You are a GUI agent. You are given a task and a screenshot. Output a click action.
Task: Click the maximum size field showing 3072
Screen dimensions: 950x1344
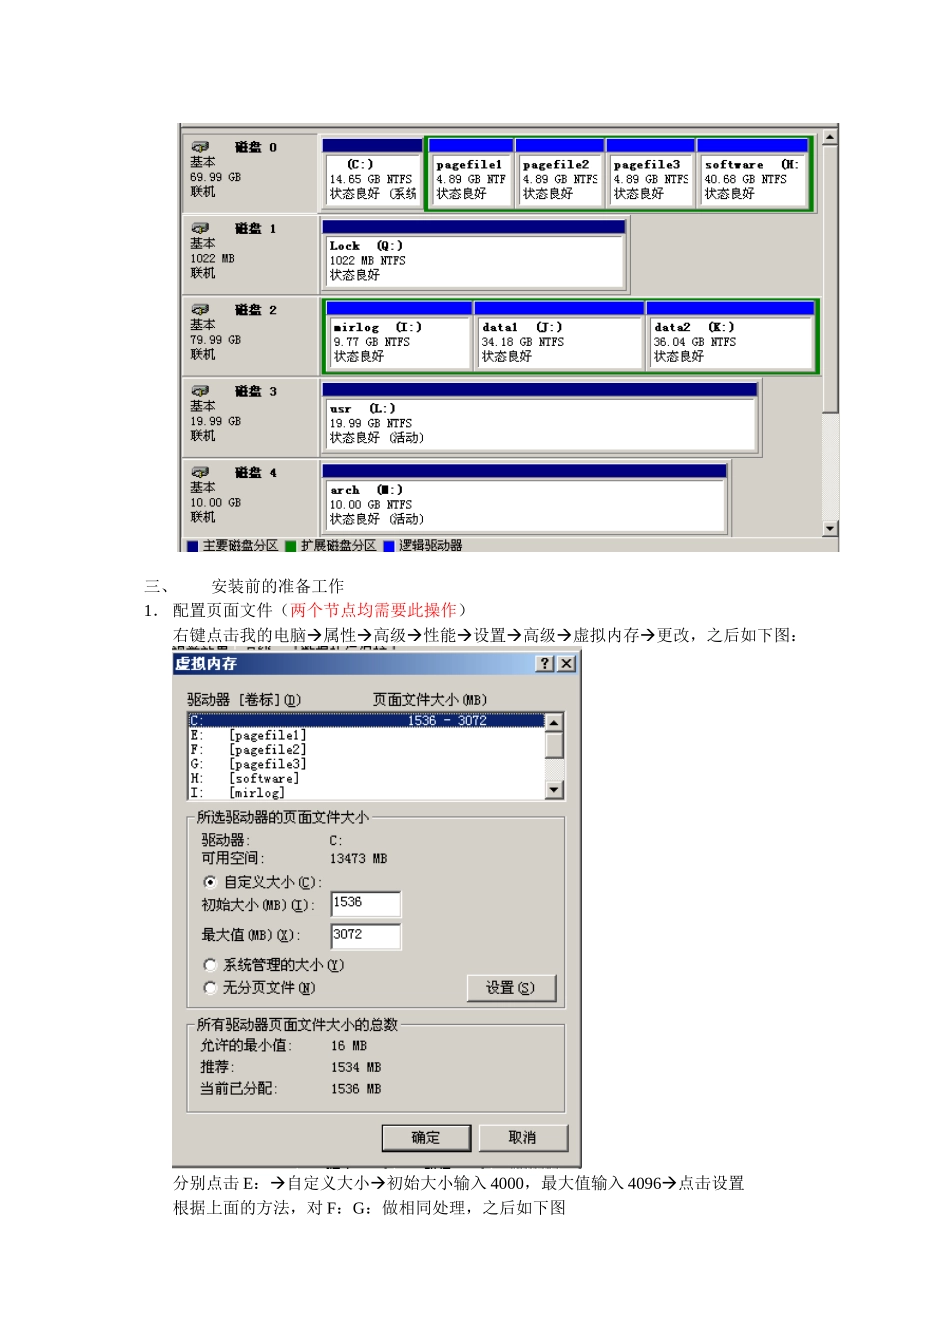[x=366, y=936]
